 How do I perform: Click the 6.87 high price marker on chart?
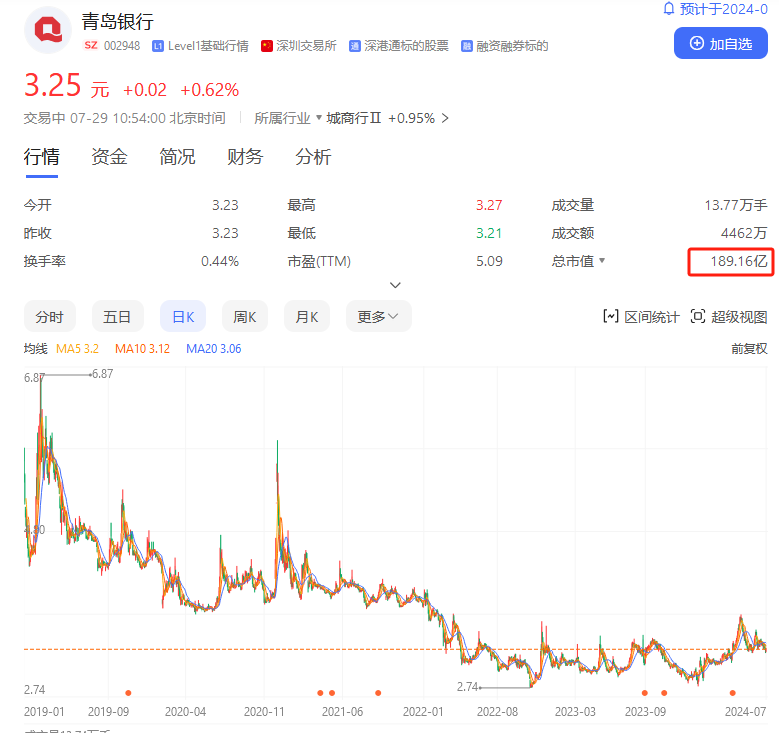pos(103,374)
